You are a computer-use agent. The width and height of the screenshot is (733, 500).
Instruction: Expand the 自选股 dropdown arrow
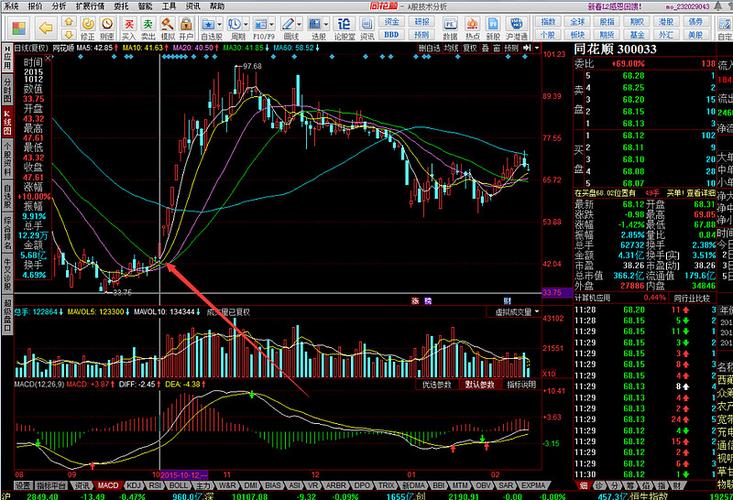(219, 24)
